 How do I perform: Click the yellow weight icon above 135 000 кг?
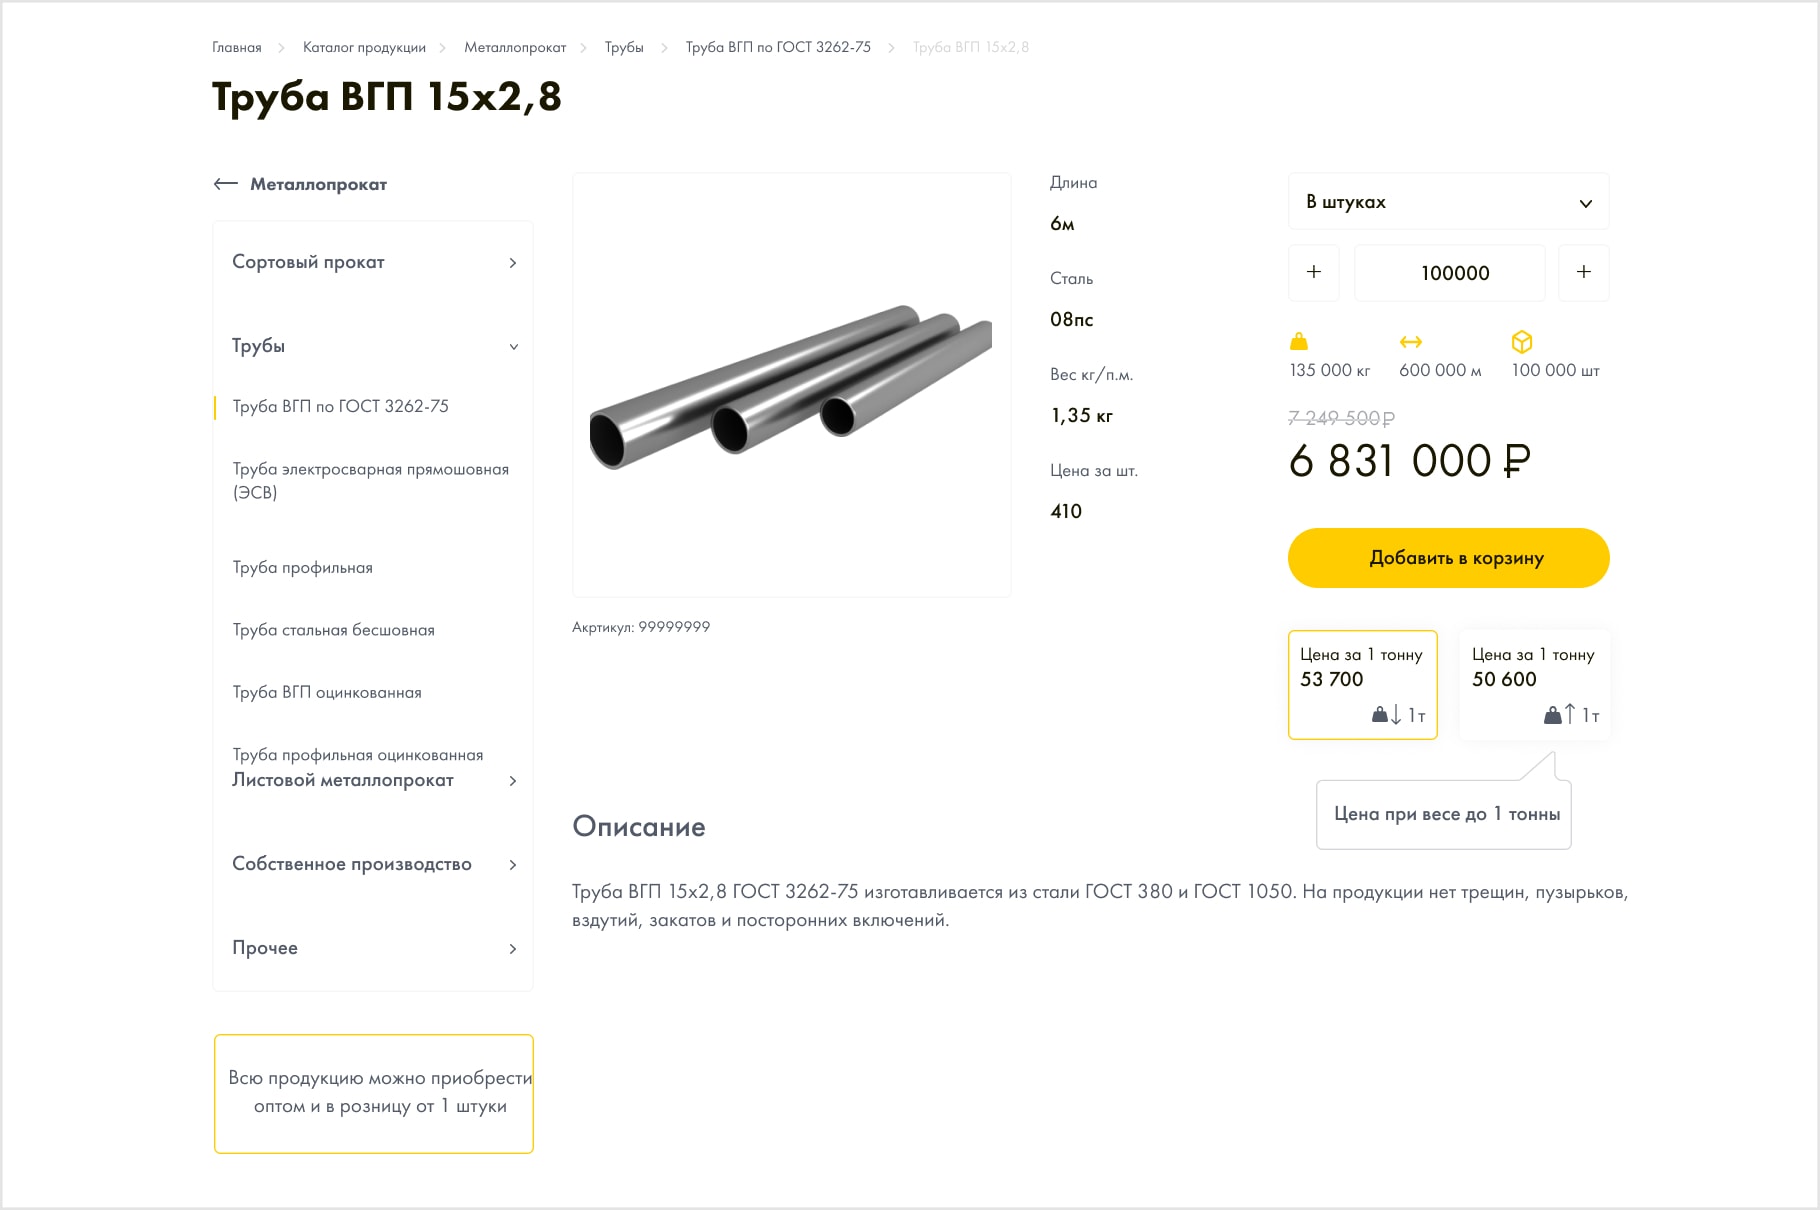[x=1299, y=341]
